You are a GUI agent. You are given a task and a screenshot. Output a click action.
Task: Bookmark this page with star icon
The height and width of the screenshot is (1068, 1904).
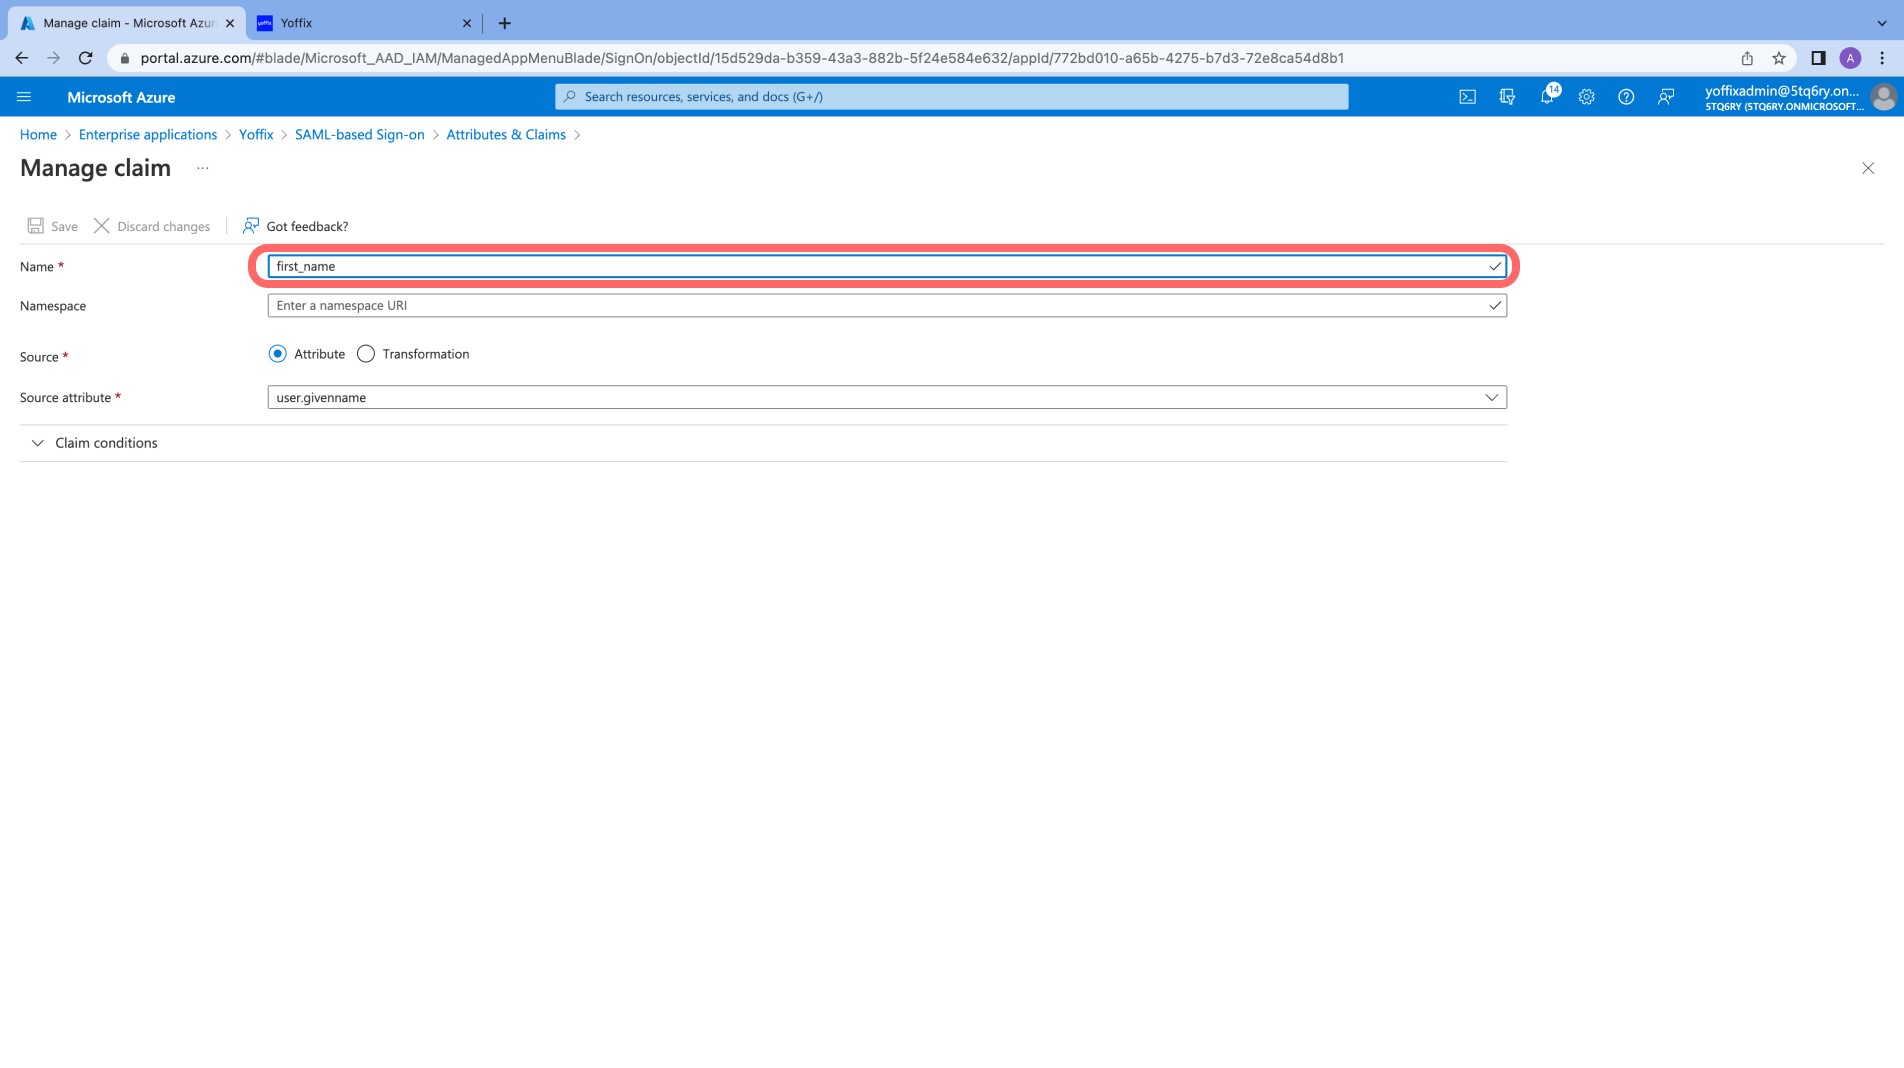(1779, 58)
